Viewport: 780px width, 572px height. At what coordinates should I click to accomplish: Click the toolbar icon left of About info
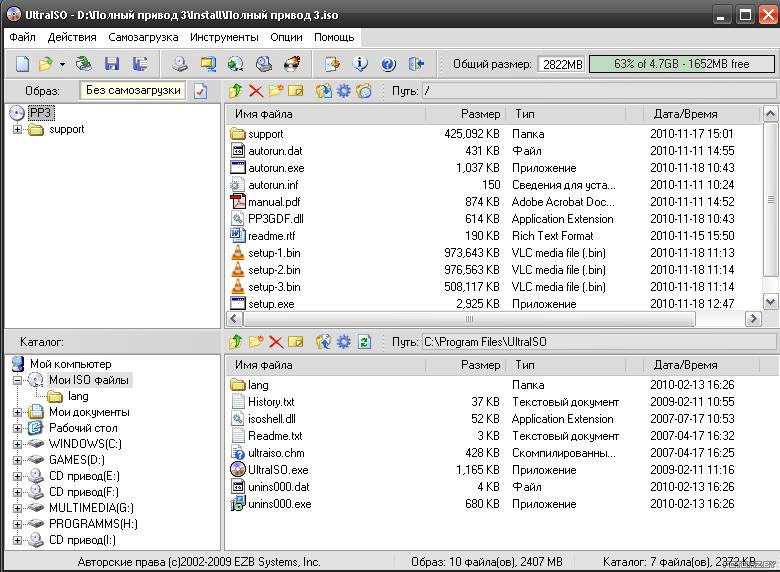pyautogui.click(x=332, y=64)
